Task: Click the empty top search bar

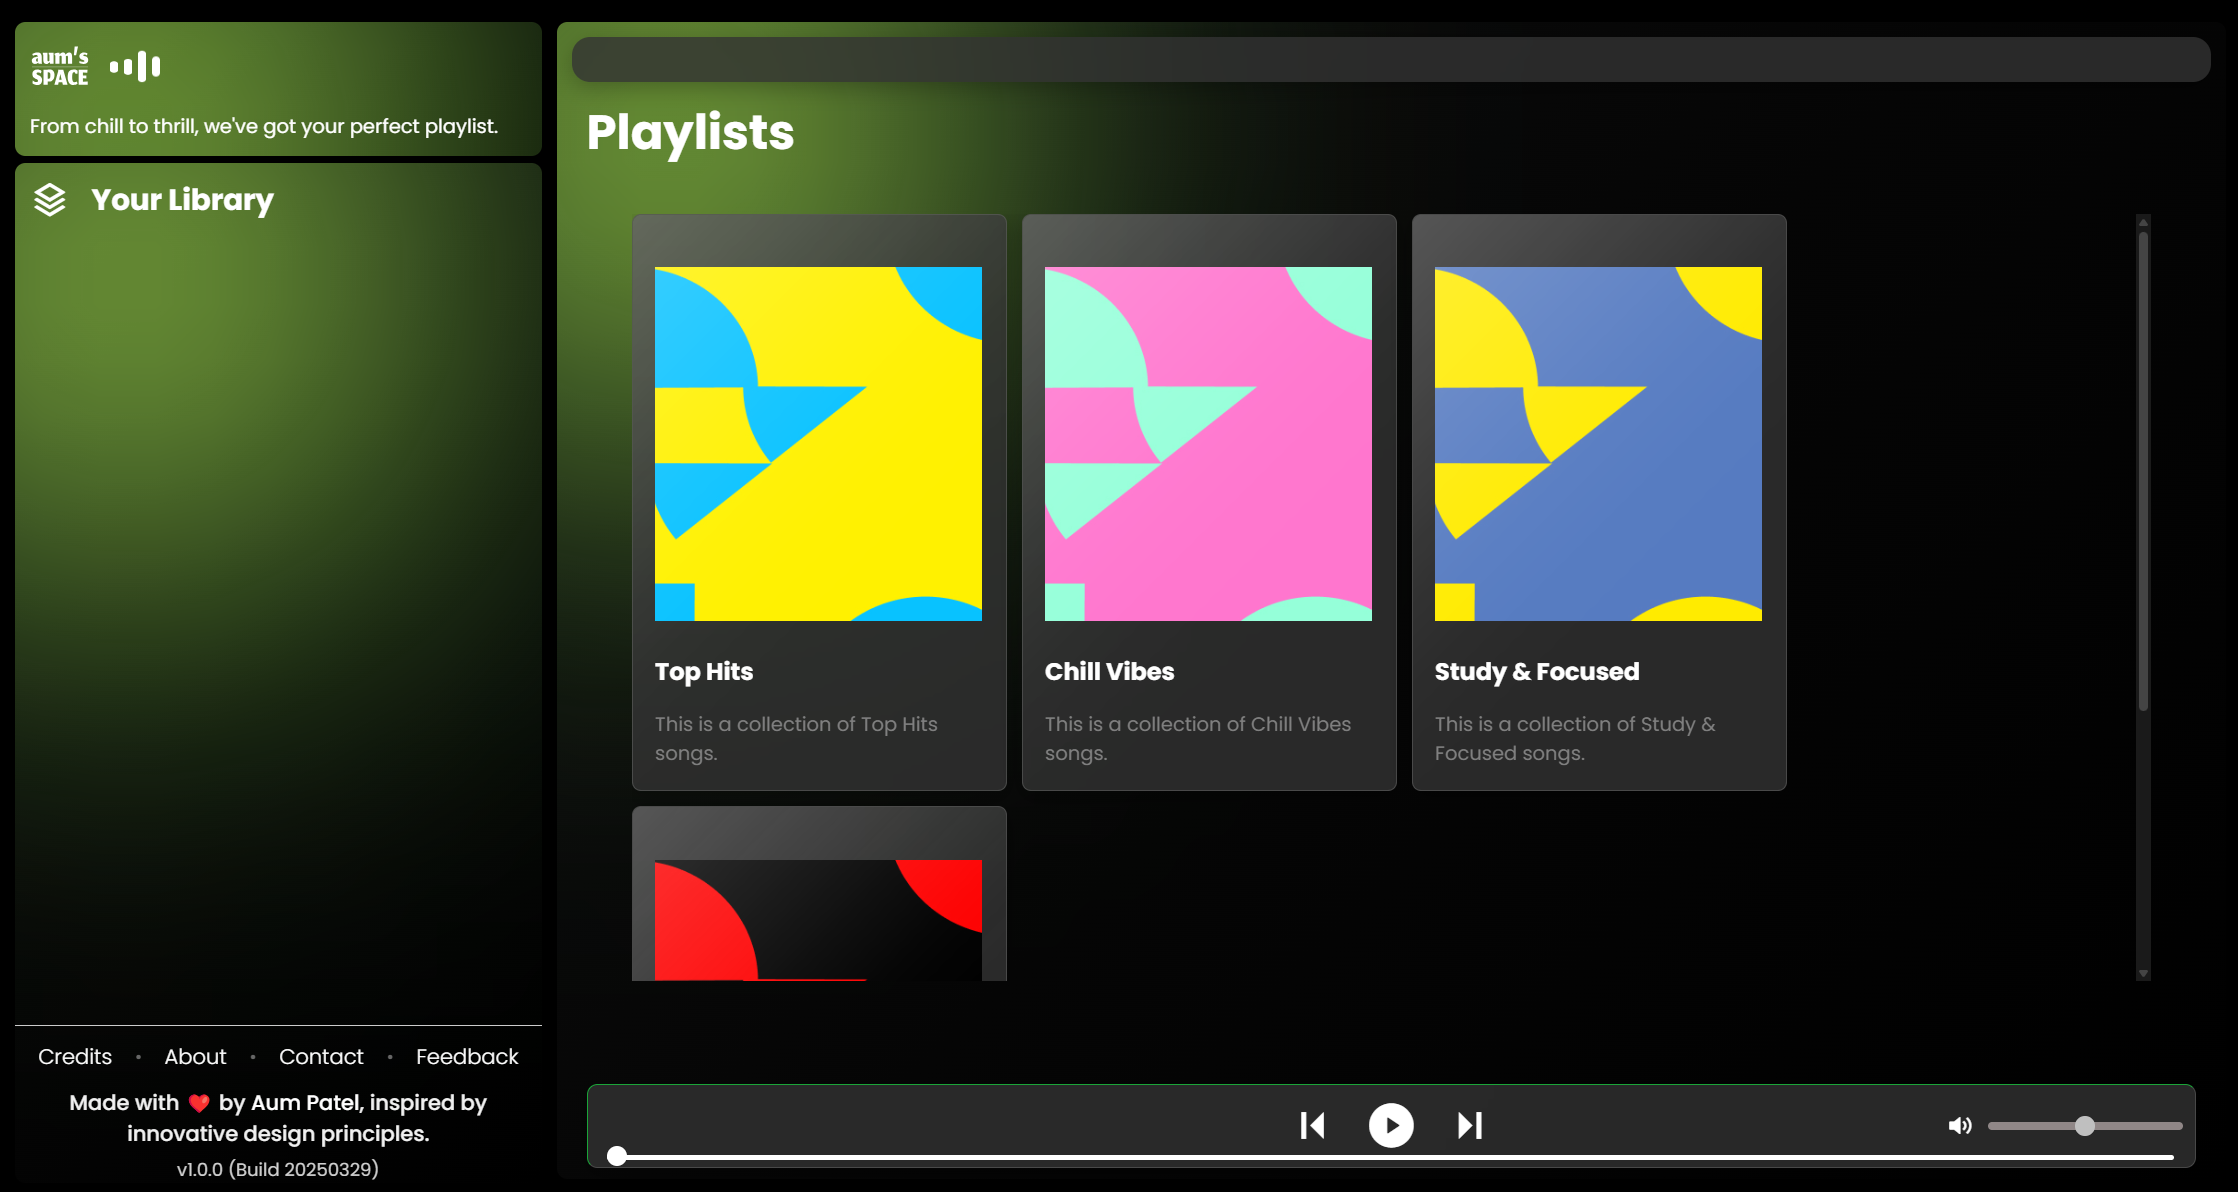Action: [x=1391, y=59]
